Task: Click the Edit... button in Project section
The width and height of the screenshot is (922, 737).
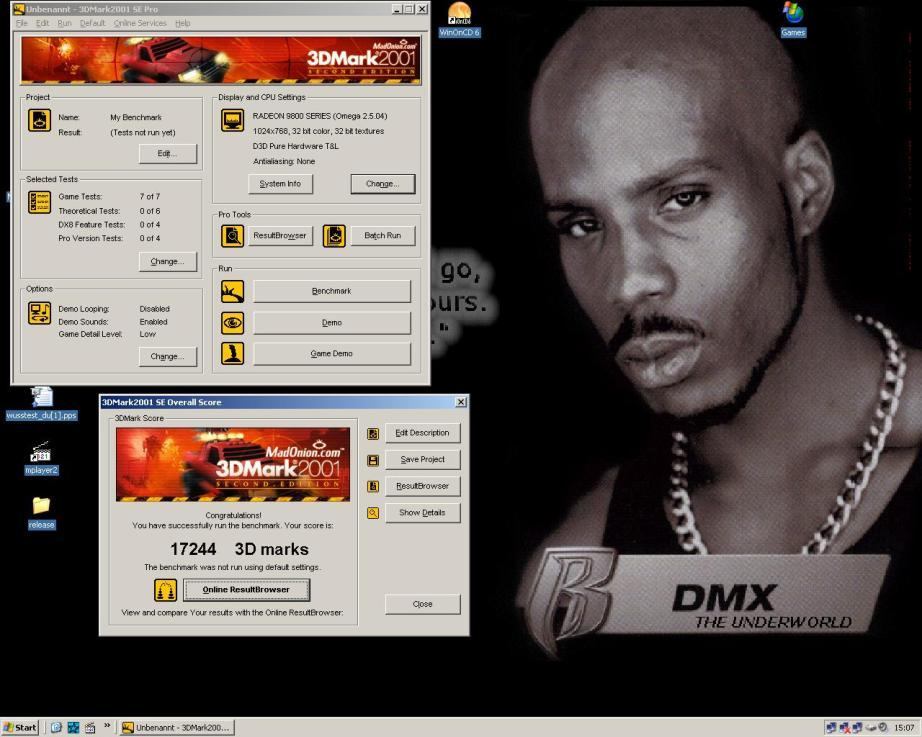Action: (168, 154)
